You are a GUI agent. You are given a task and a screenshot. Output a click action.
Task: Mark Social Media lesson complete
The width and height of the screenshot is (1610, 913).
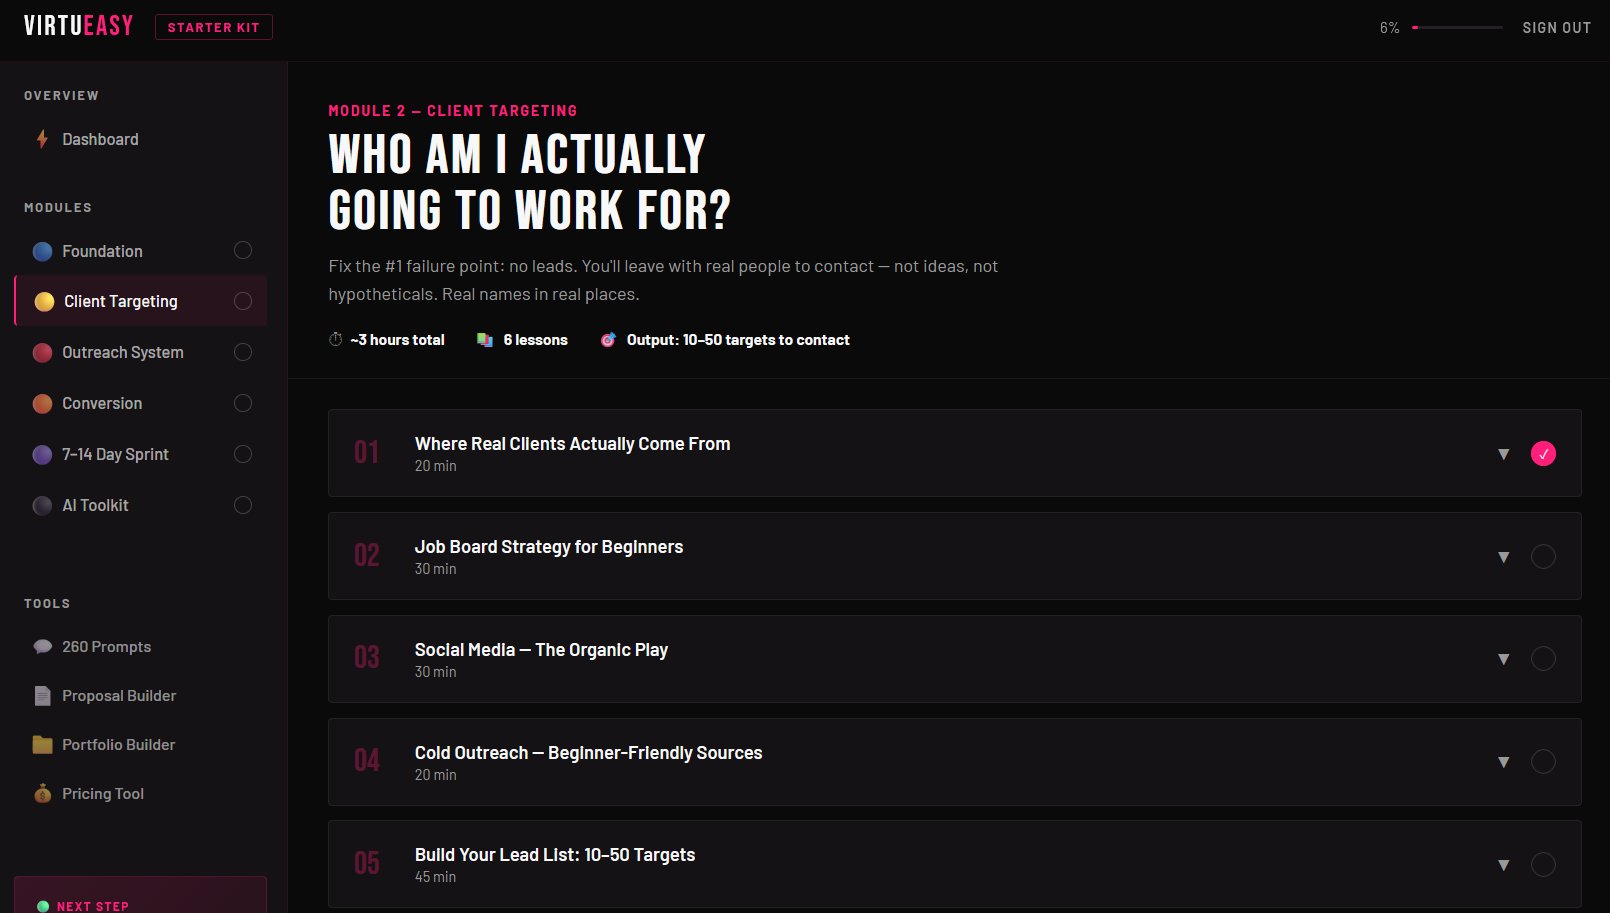[x=1543, y=658]
